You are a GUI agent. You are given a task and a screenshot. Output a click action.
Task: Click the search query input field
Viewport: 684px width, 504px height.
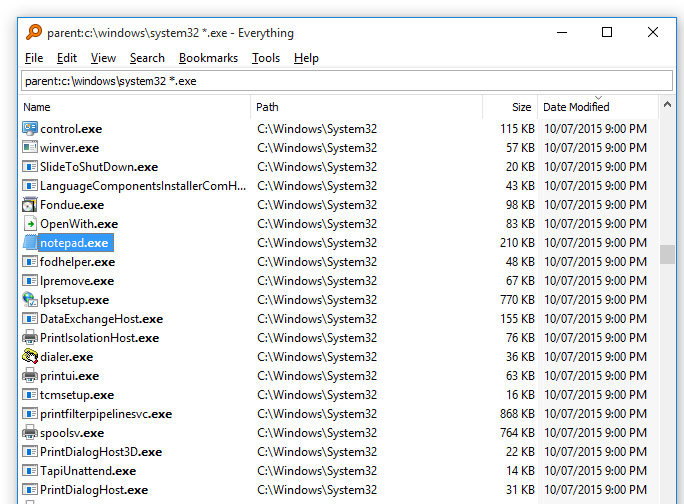(347, 81)
